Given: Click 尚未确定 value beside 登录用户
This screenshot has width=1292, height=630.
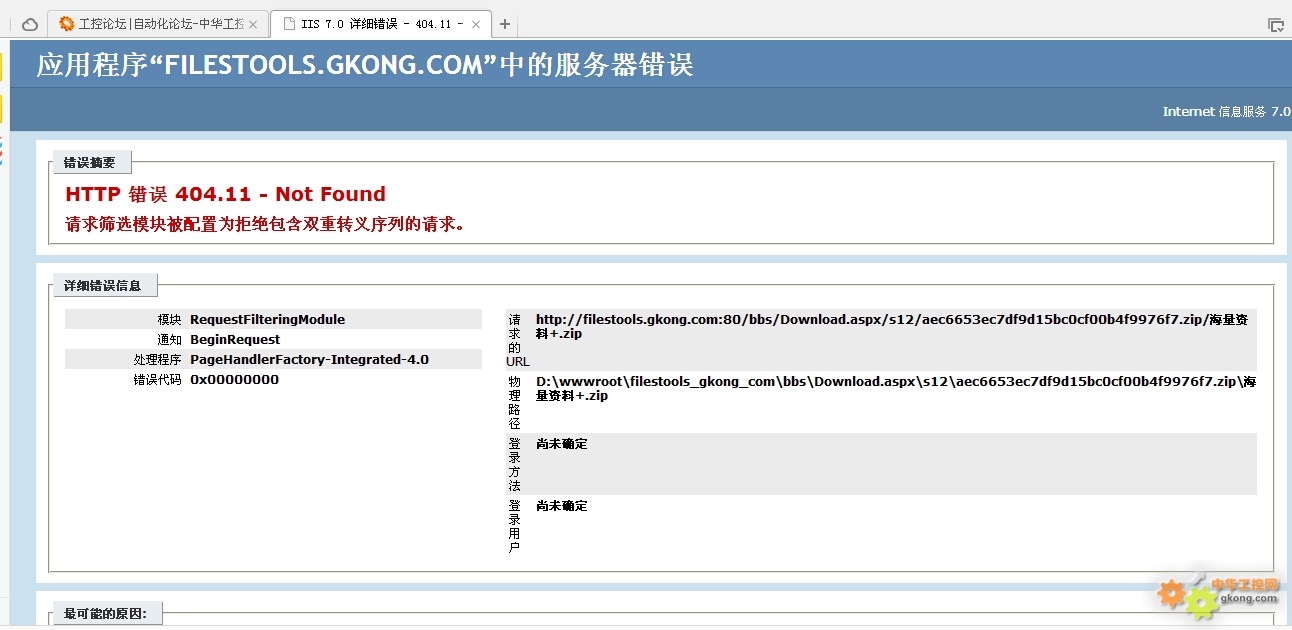Looking at the screenshot, I should [562, 506].
